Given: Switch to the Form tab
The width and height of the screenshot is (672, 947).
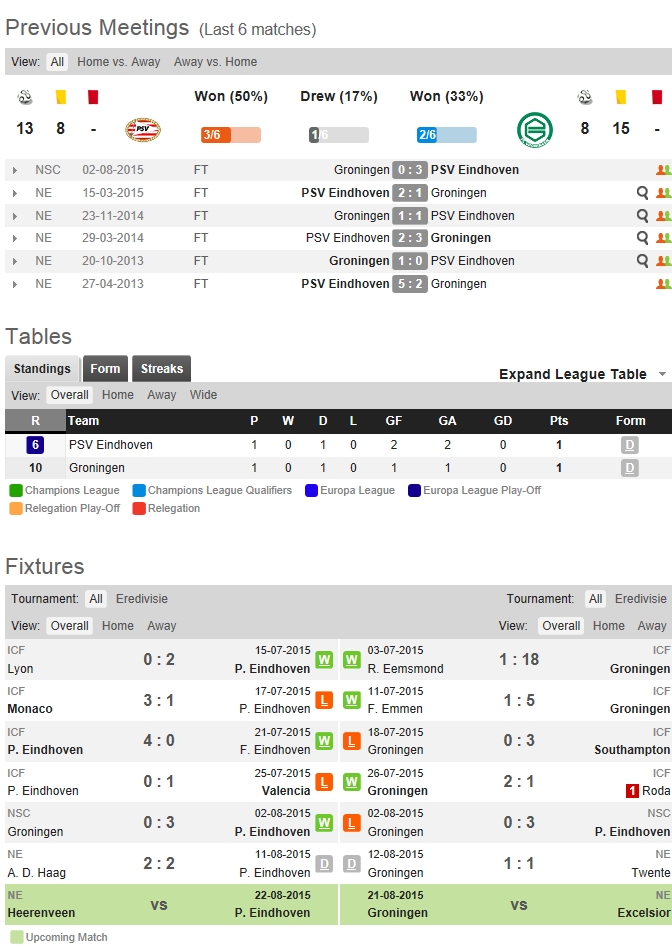Looking at the screenshot, I should point(105,369).
